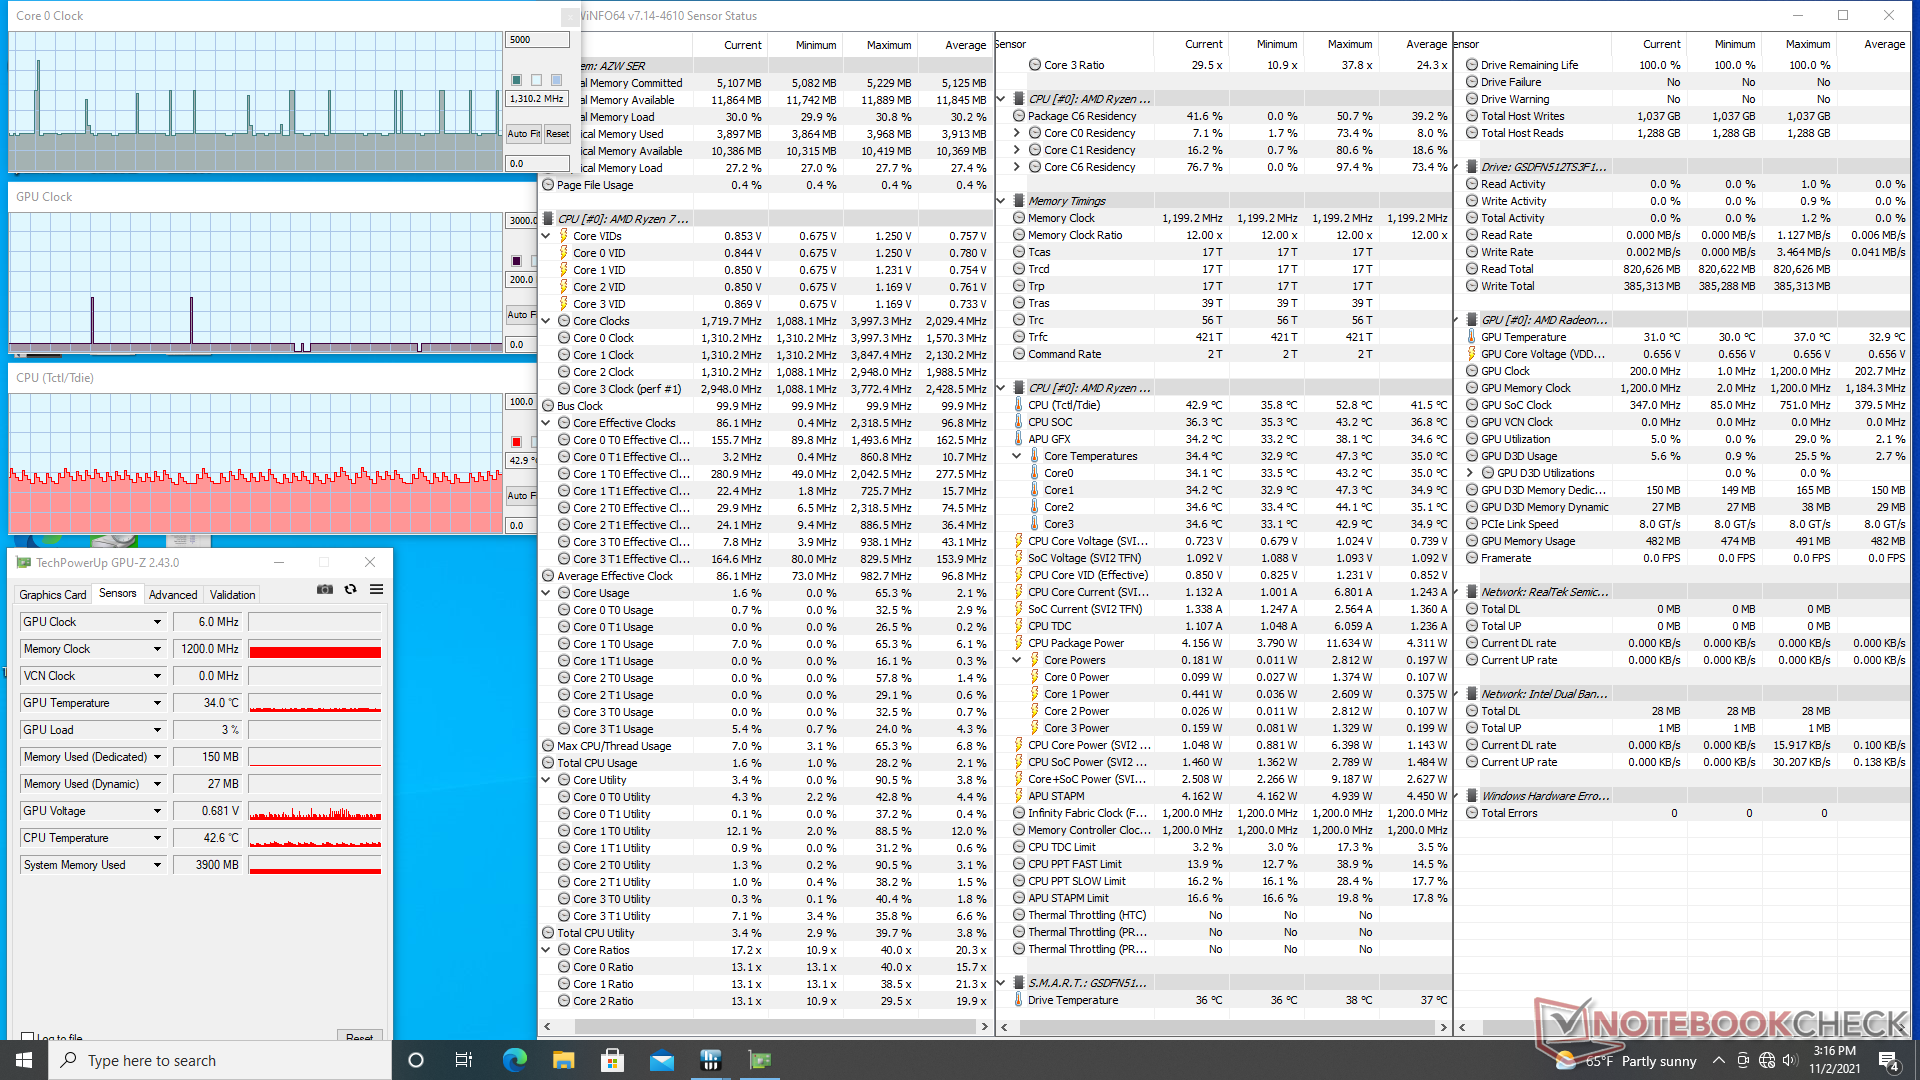Click the taskbar clock showing 3:16 PM

coord(1834,1060)
